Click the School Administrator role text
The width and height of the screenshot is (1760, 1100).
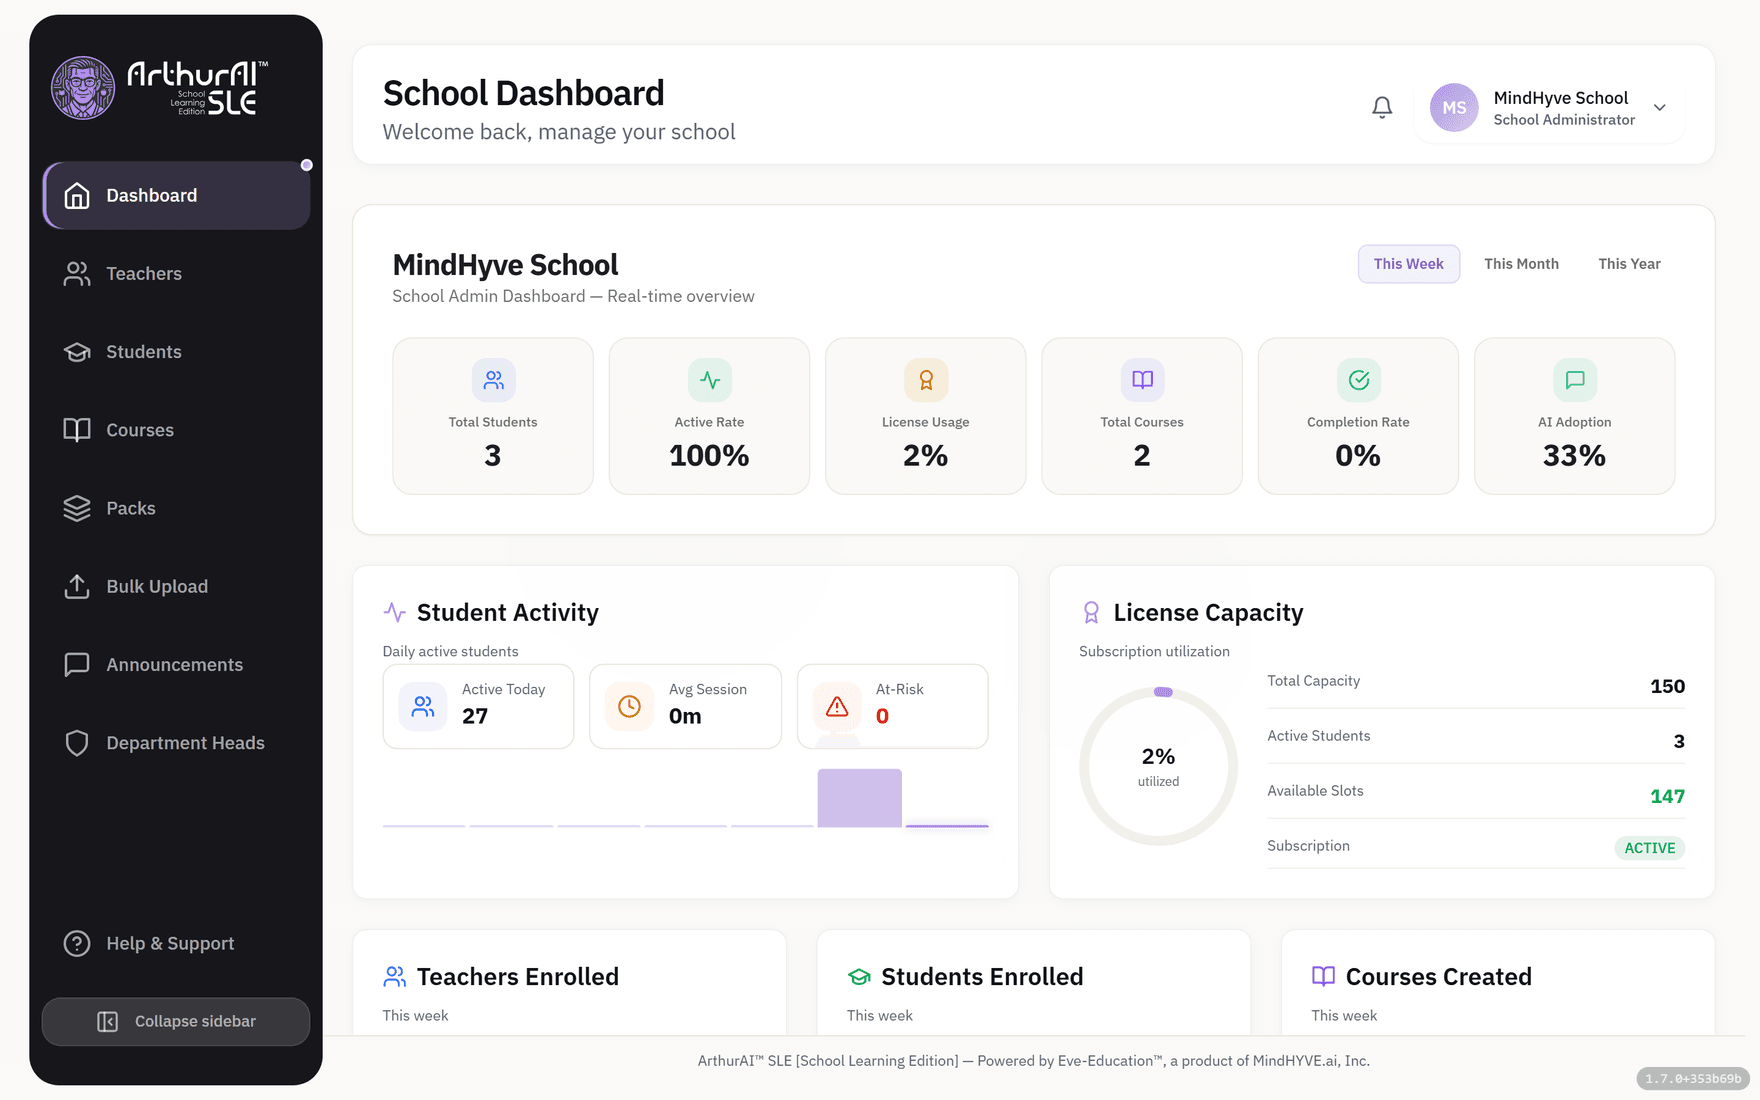click(x=1564, y=120)
